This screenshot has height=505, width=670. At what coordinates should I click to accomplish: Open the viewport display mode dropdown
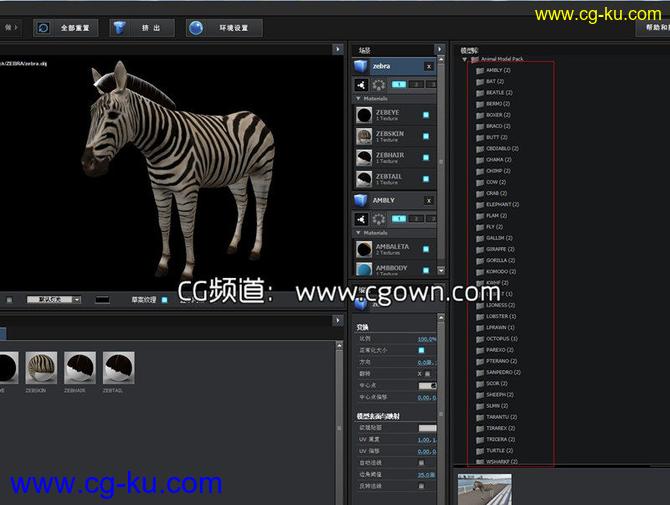pos(54,300)
